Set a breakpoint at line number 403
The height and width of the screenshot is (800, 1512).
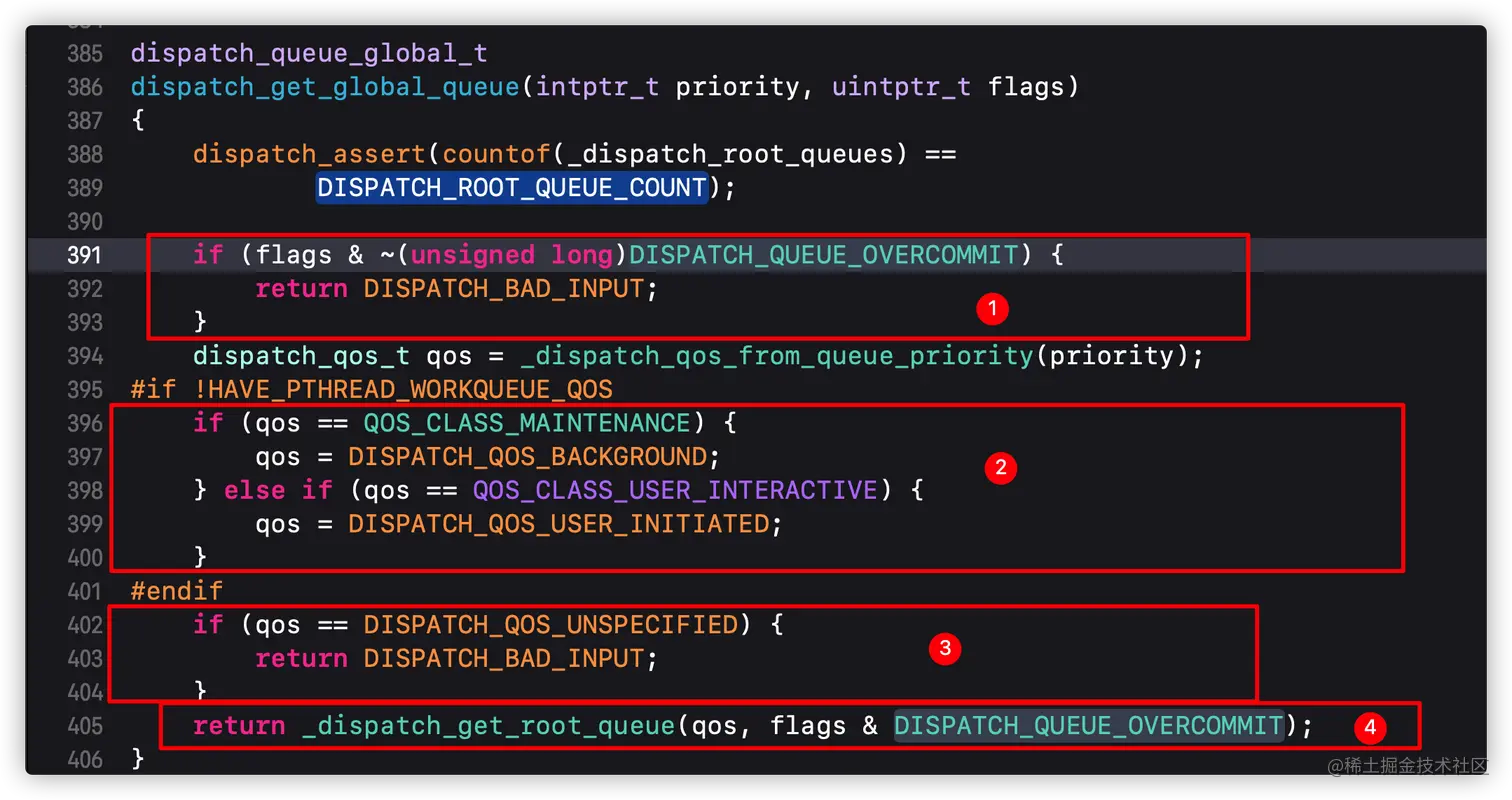coord(85,659)
